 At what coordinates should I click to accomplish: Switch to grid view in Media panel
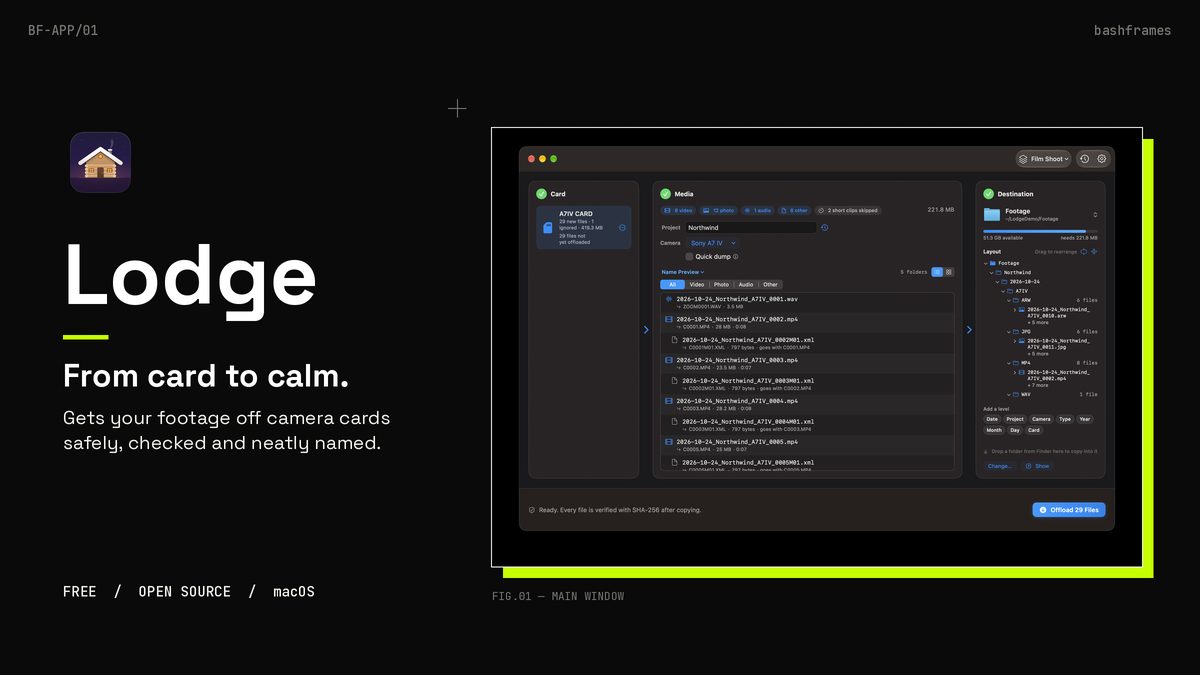[x=949, y=272]
